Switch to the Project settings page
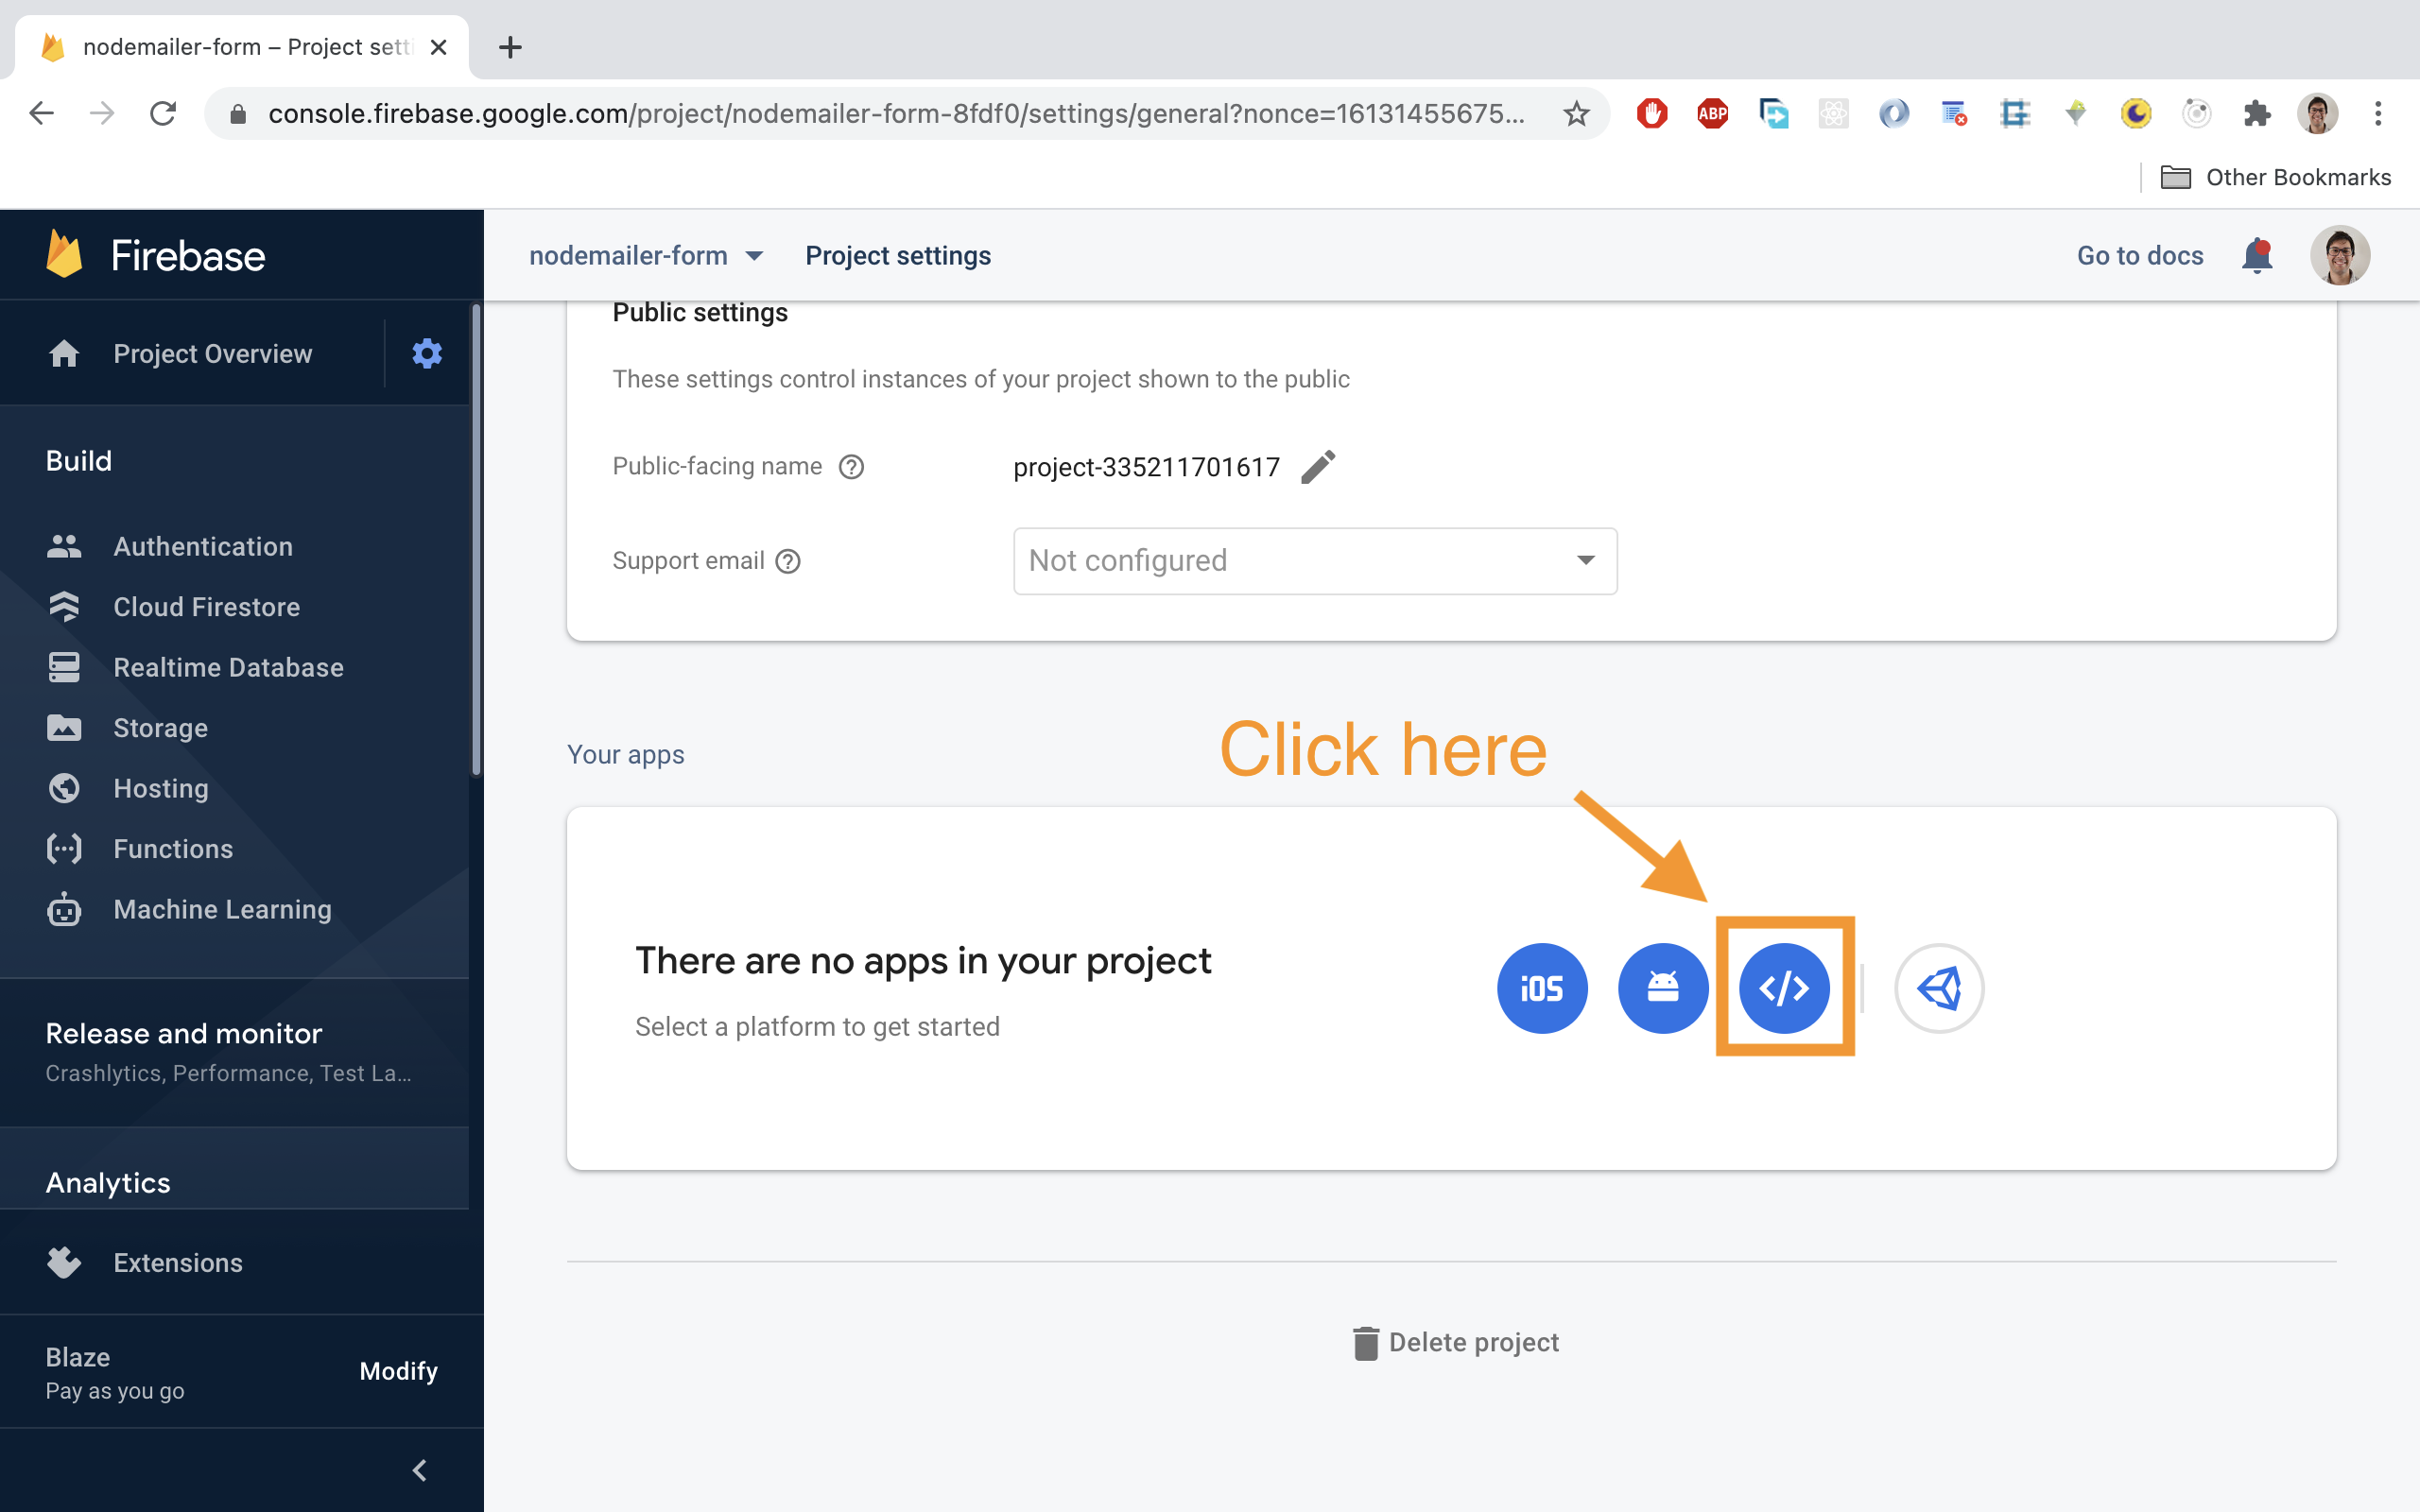 [897, 255]
